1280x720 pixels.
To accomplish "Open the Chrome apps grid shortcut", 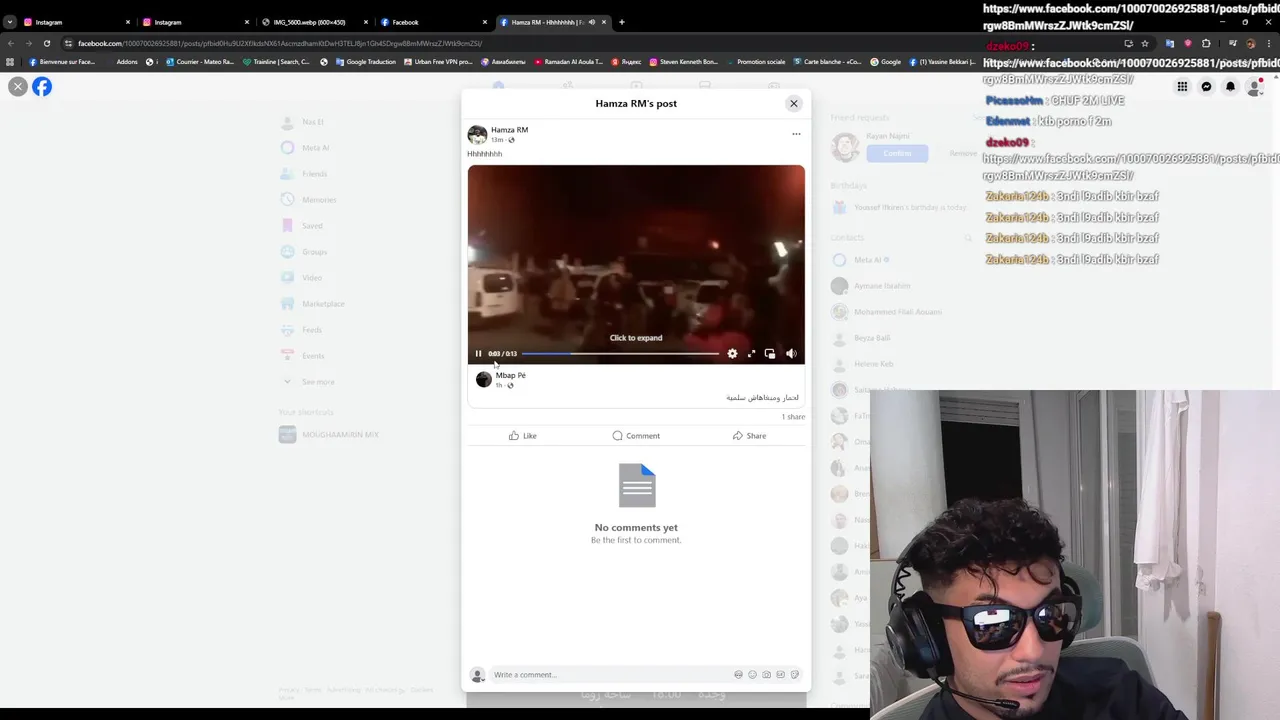I will tap(10, 62).
